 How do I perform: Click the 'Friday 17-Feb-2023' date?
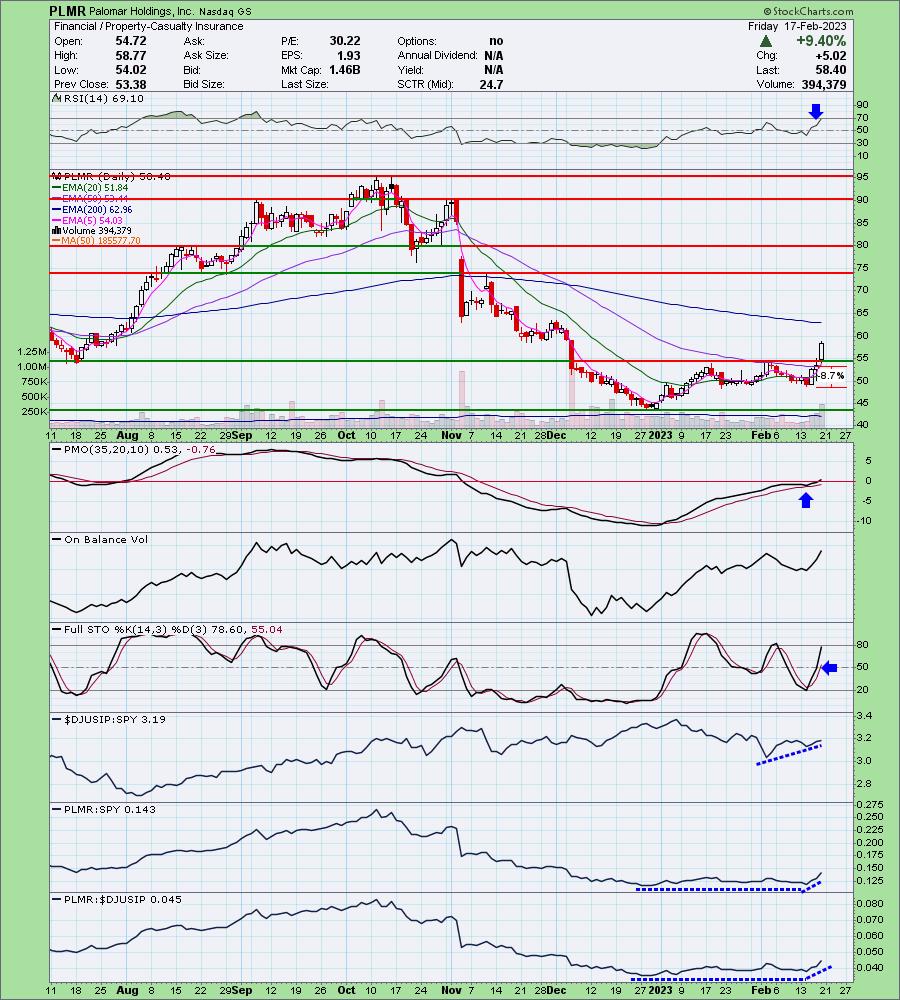coord(797,26)
